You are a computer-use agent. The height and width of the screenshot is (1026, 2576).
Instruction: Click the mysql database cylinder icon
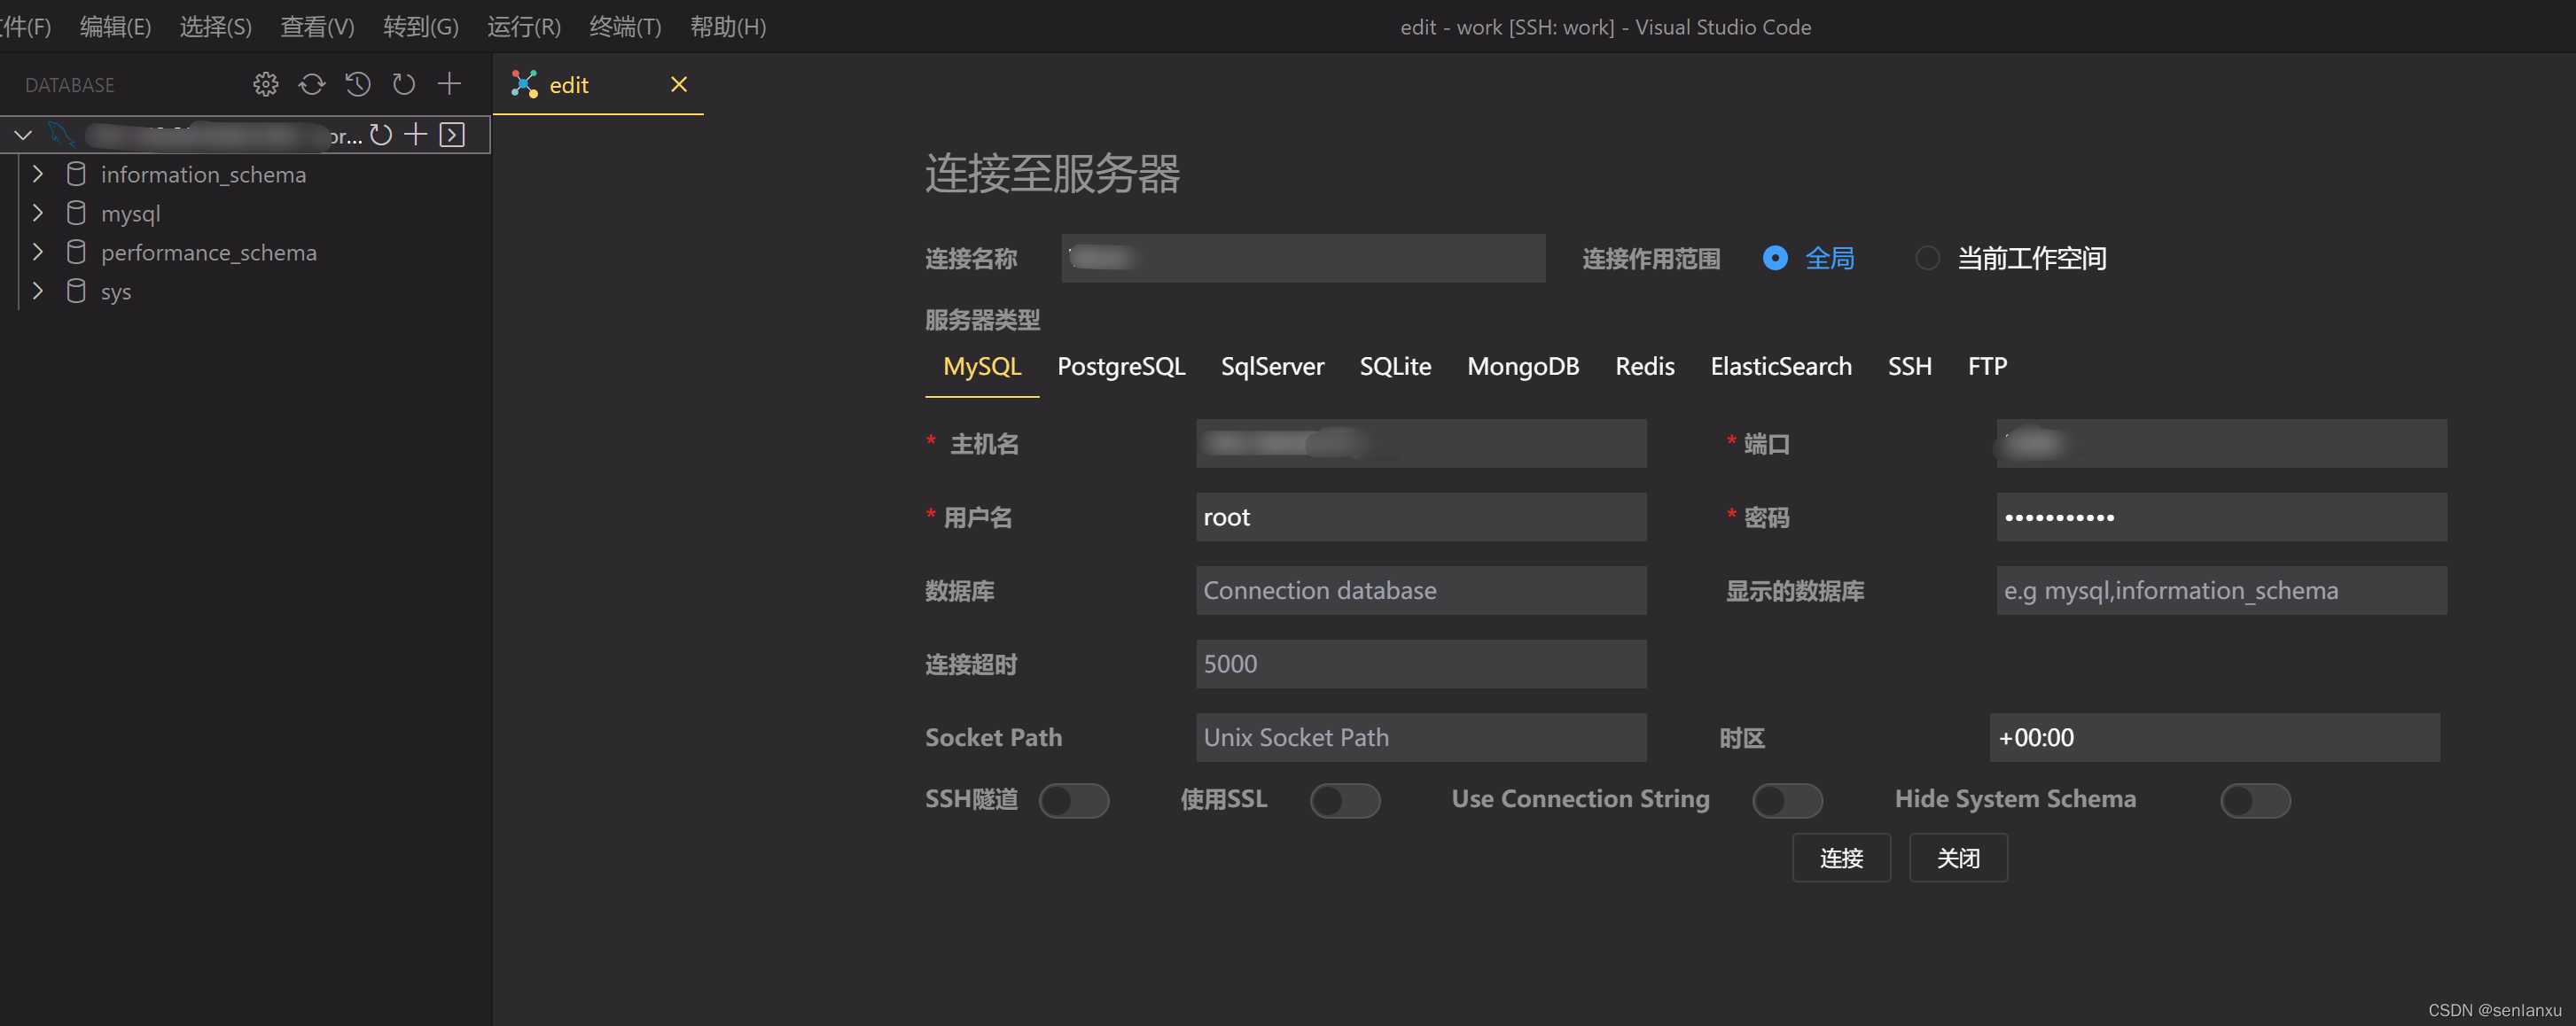pyautogui.click(x=76, y=213)
